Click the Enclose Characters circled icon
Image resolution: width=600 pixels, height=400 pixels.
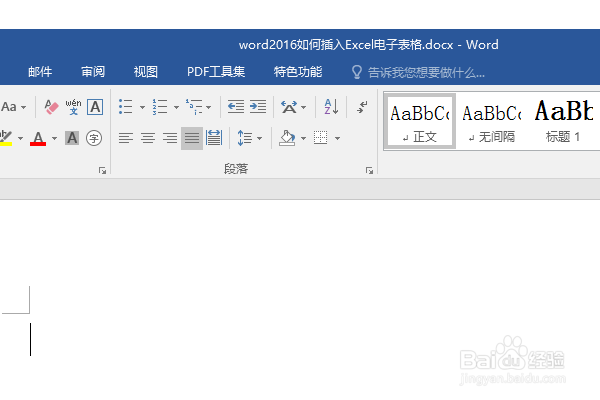94,138
